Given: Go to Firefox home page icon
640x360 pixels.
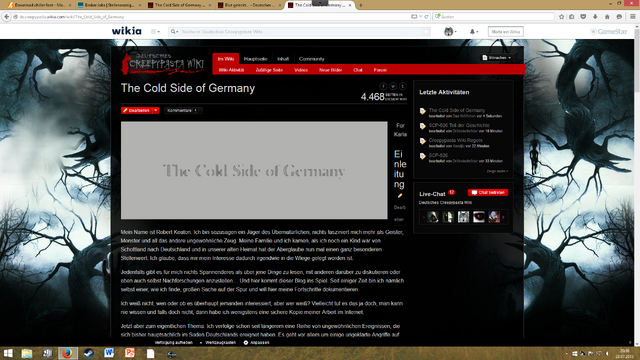Looking at the screenshot, I should pos(607,17).
